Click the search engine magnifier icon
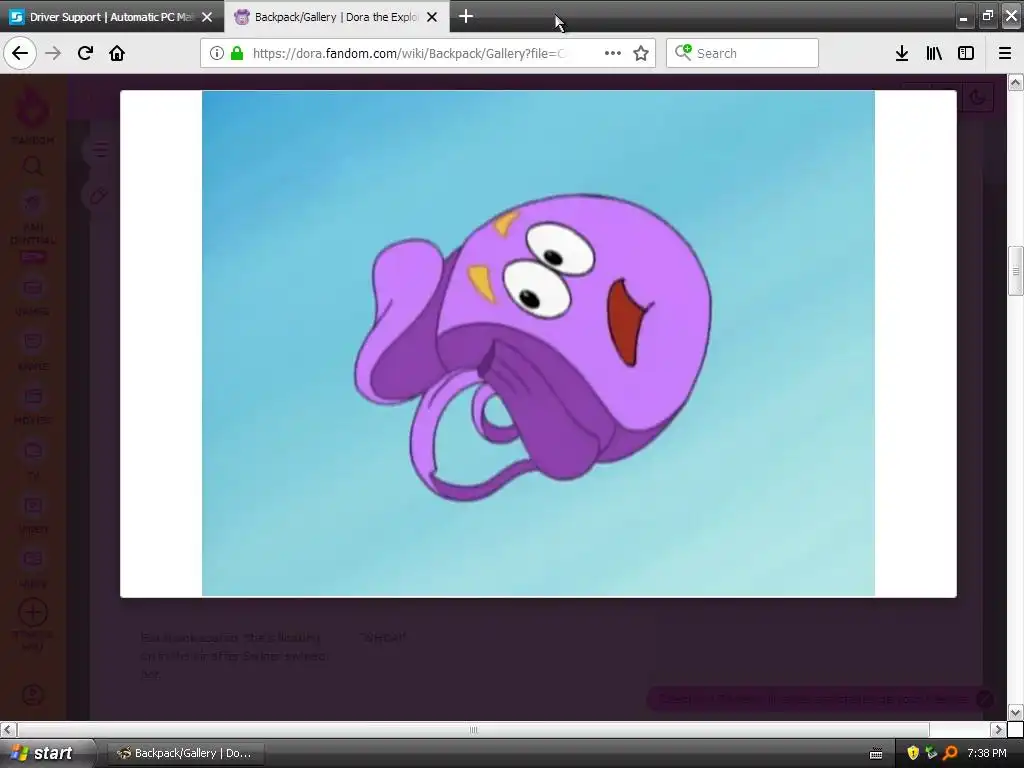This screenshot has height=768, width=1024. (x=682, y=52)
